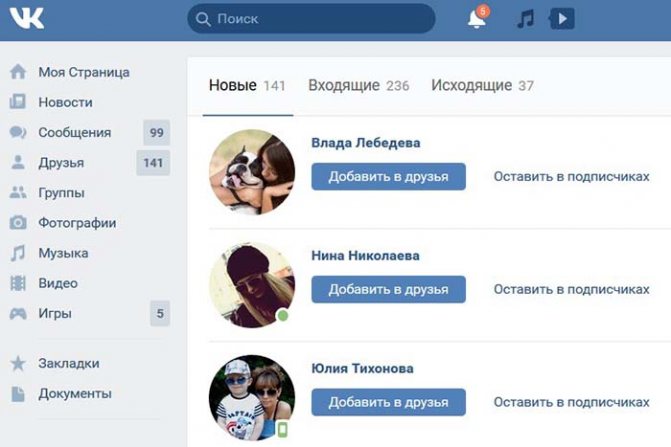Open the notifications bell icon
Image resolution: width=671 pixels, height=447 pixels.
(x=476, y=19)
